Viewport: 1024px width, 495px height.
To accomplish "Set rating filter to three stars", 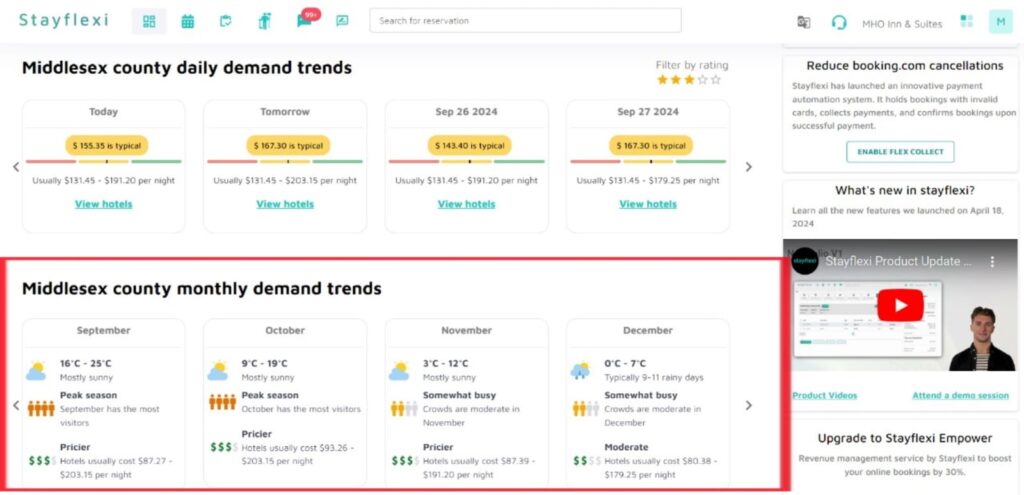I will pyautogui.click(x=689, y=80).
